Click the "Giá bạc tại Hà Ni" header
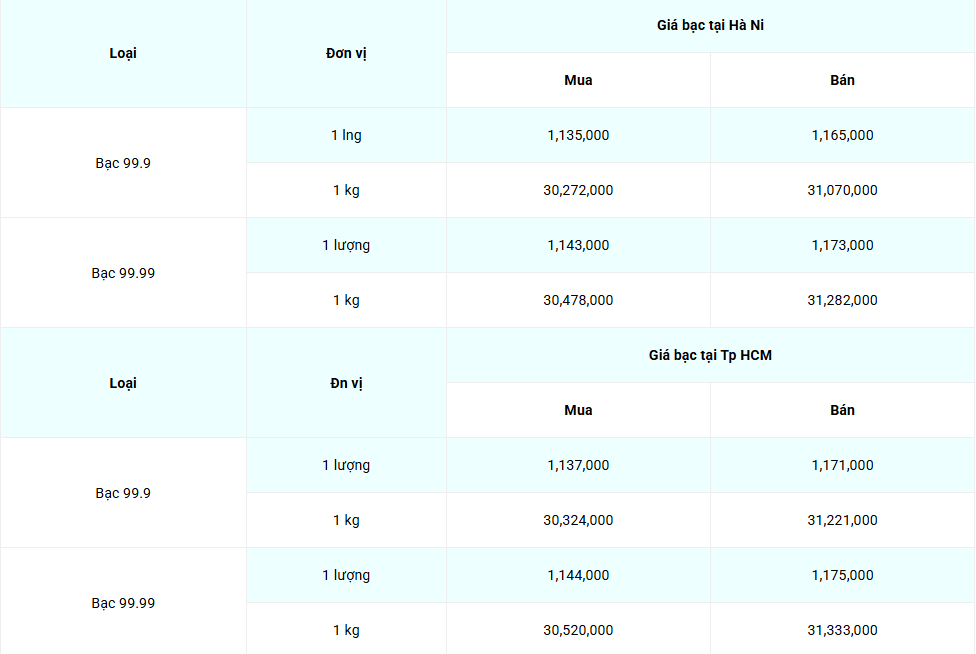The height and width of the screenshot is (654, 976). pos(710,26)
